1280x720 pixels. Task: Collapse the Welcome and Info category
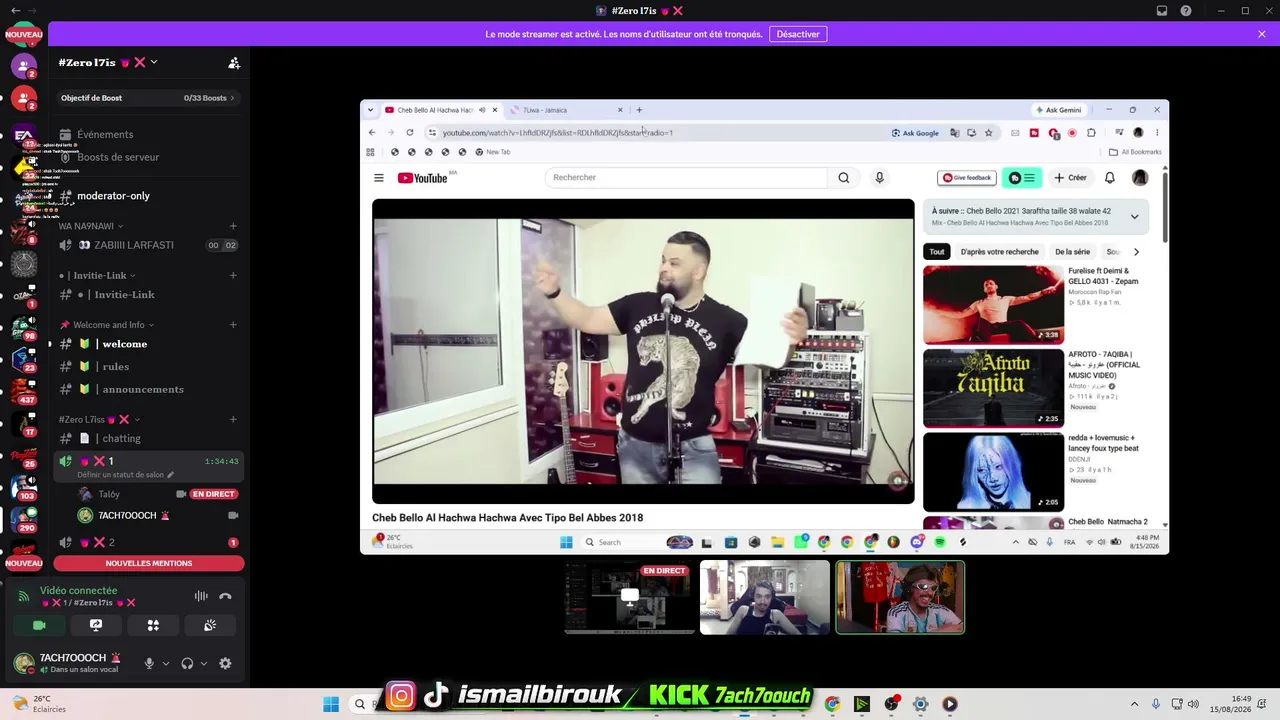point(108,325)
